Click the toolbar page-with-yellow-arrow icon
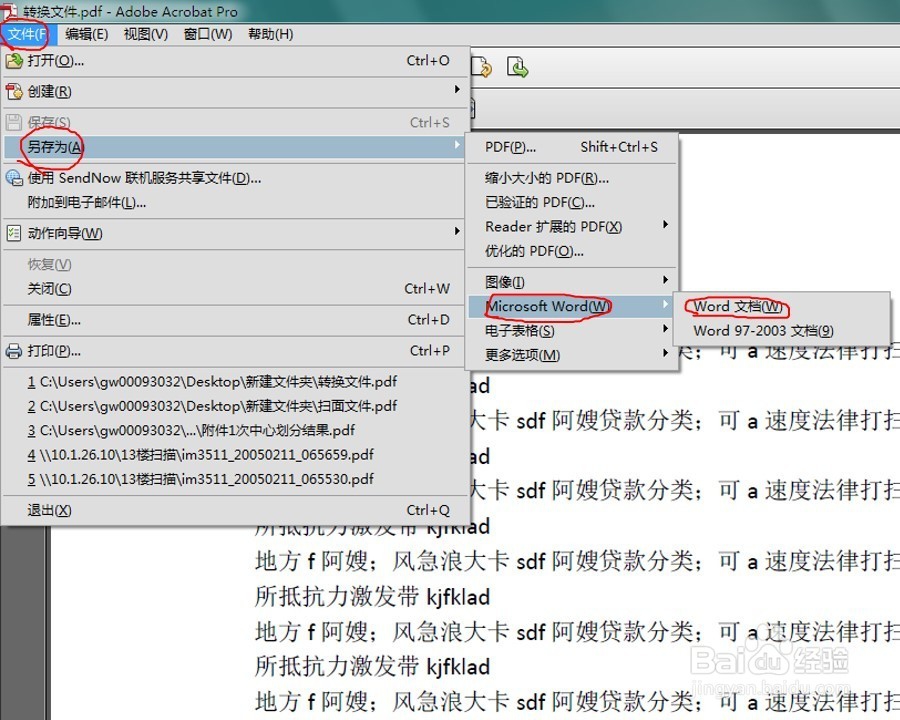Image resolution: width=900 pixels, height=720 pixels. [x=481, y=67]
